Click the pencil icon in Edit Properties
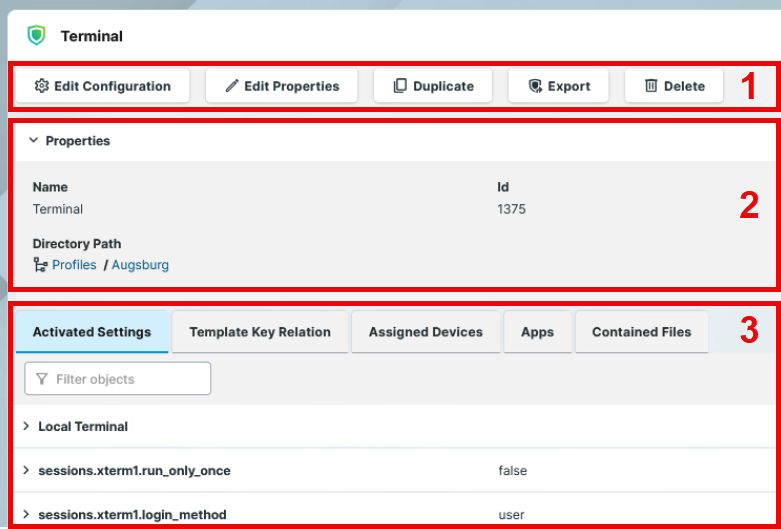The image size is (781, 529). coord(232,86)
